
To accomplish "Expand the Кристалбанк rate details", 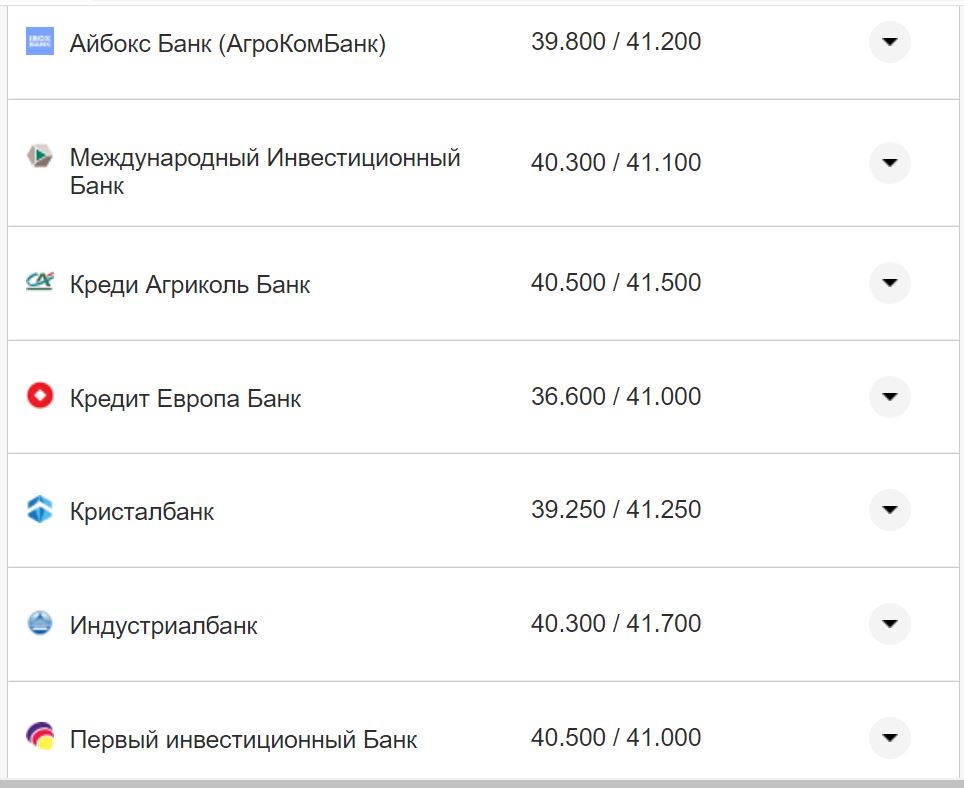I will [x=889, y=510].
